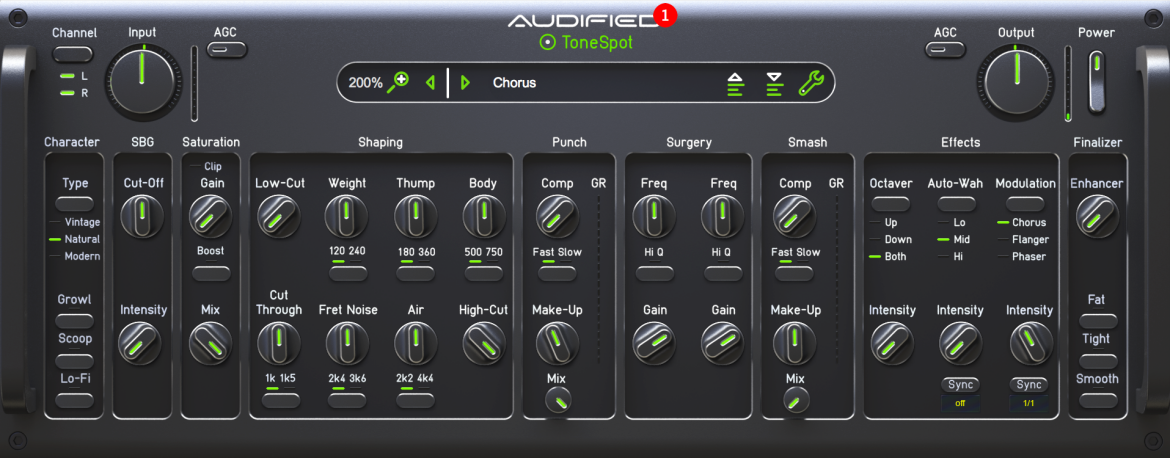Click the 200% zoom value
The height and width of the screenshot is (458, 1170).
coord(366,83)
